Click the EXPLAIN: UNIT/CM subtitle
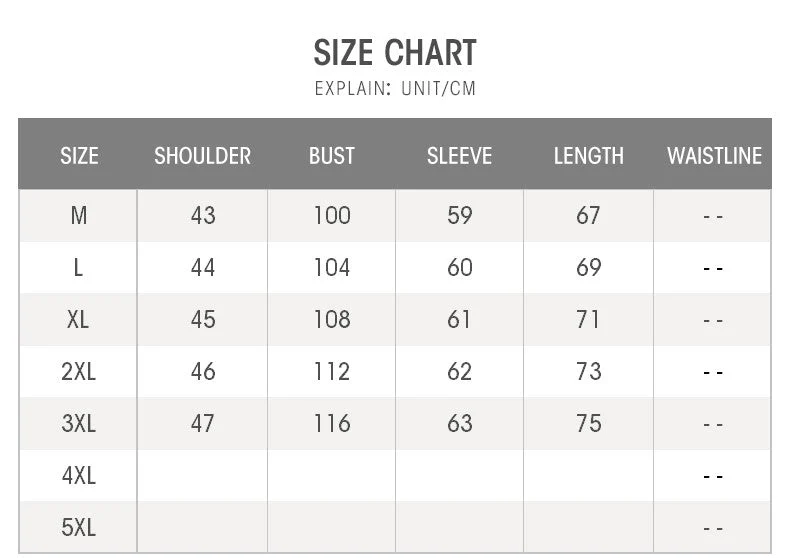Image resolution: width=790 pixels, height=558 pixels. point(395,88)
